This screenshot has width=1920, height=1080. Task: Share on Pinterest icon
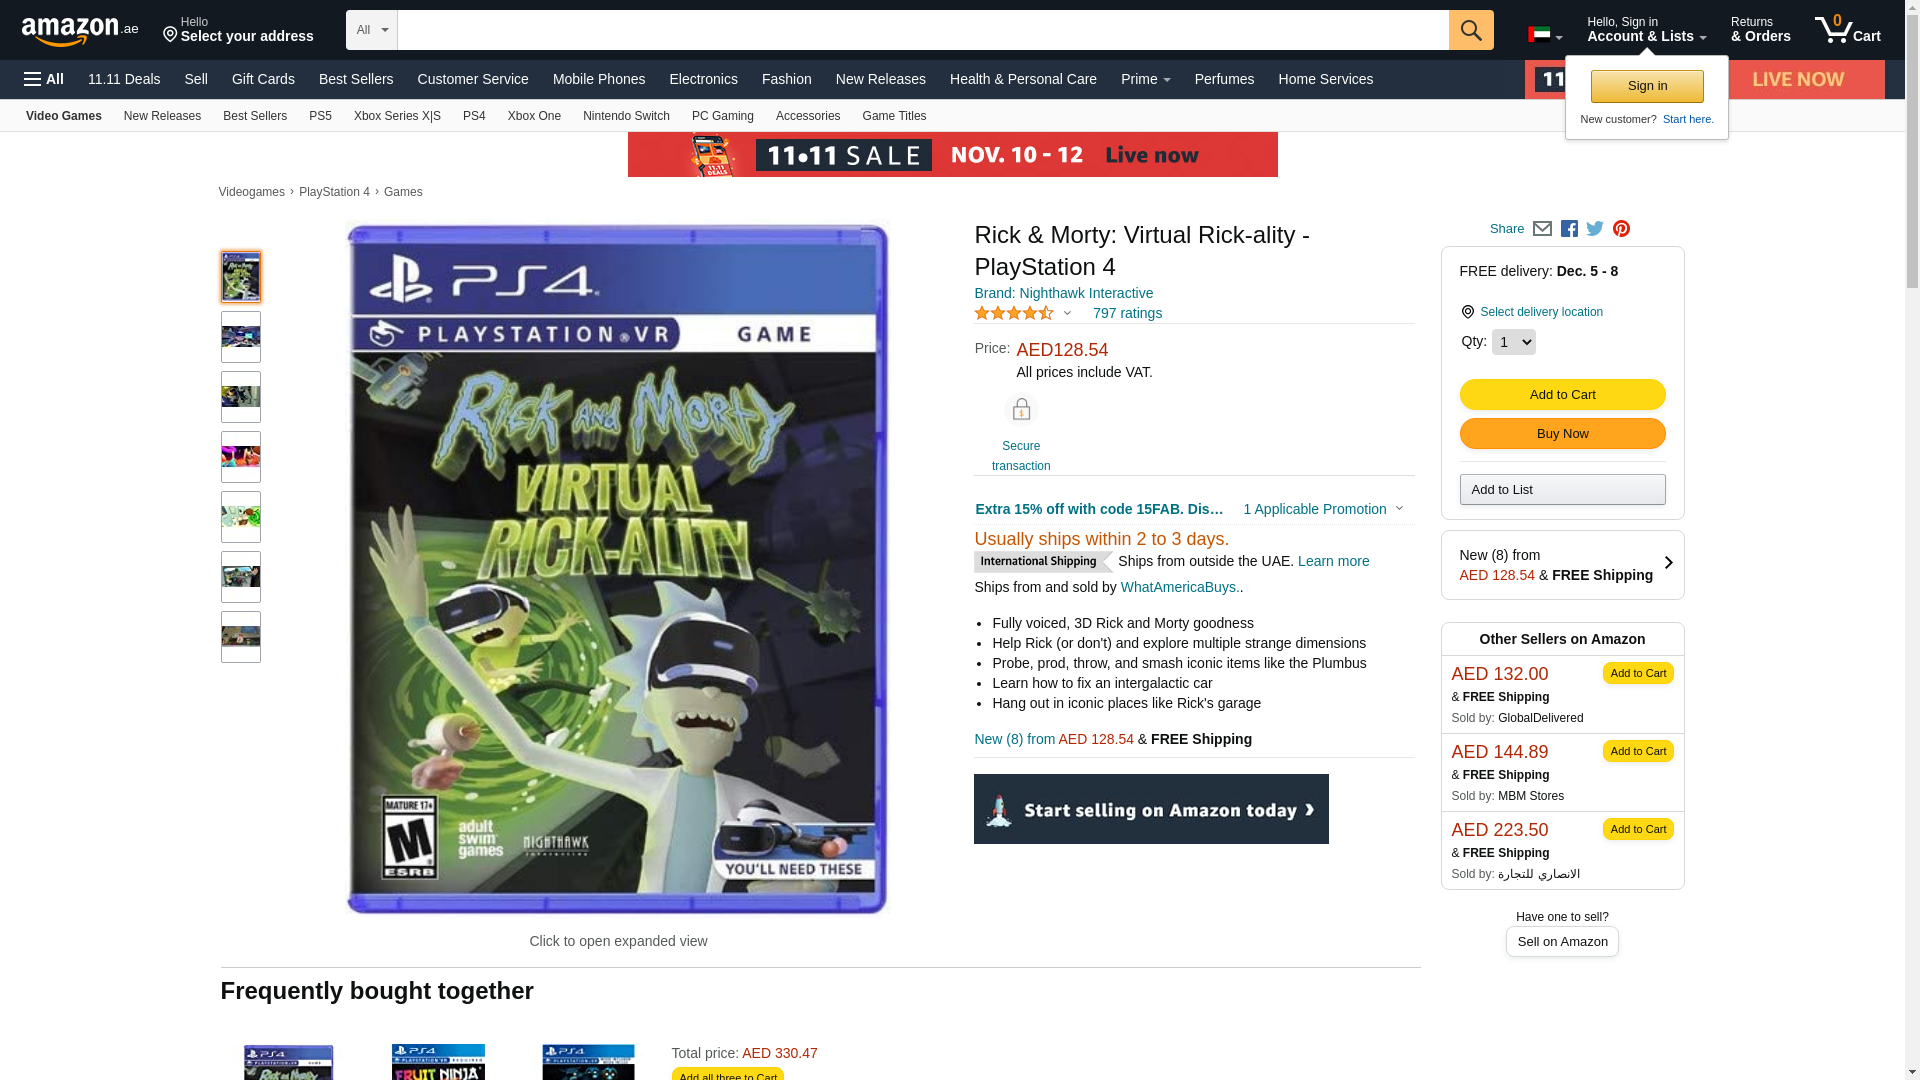pos(1621,229)
